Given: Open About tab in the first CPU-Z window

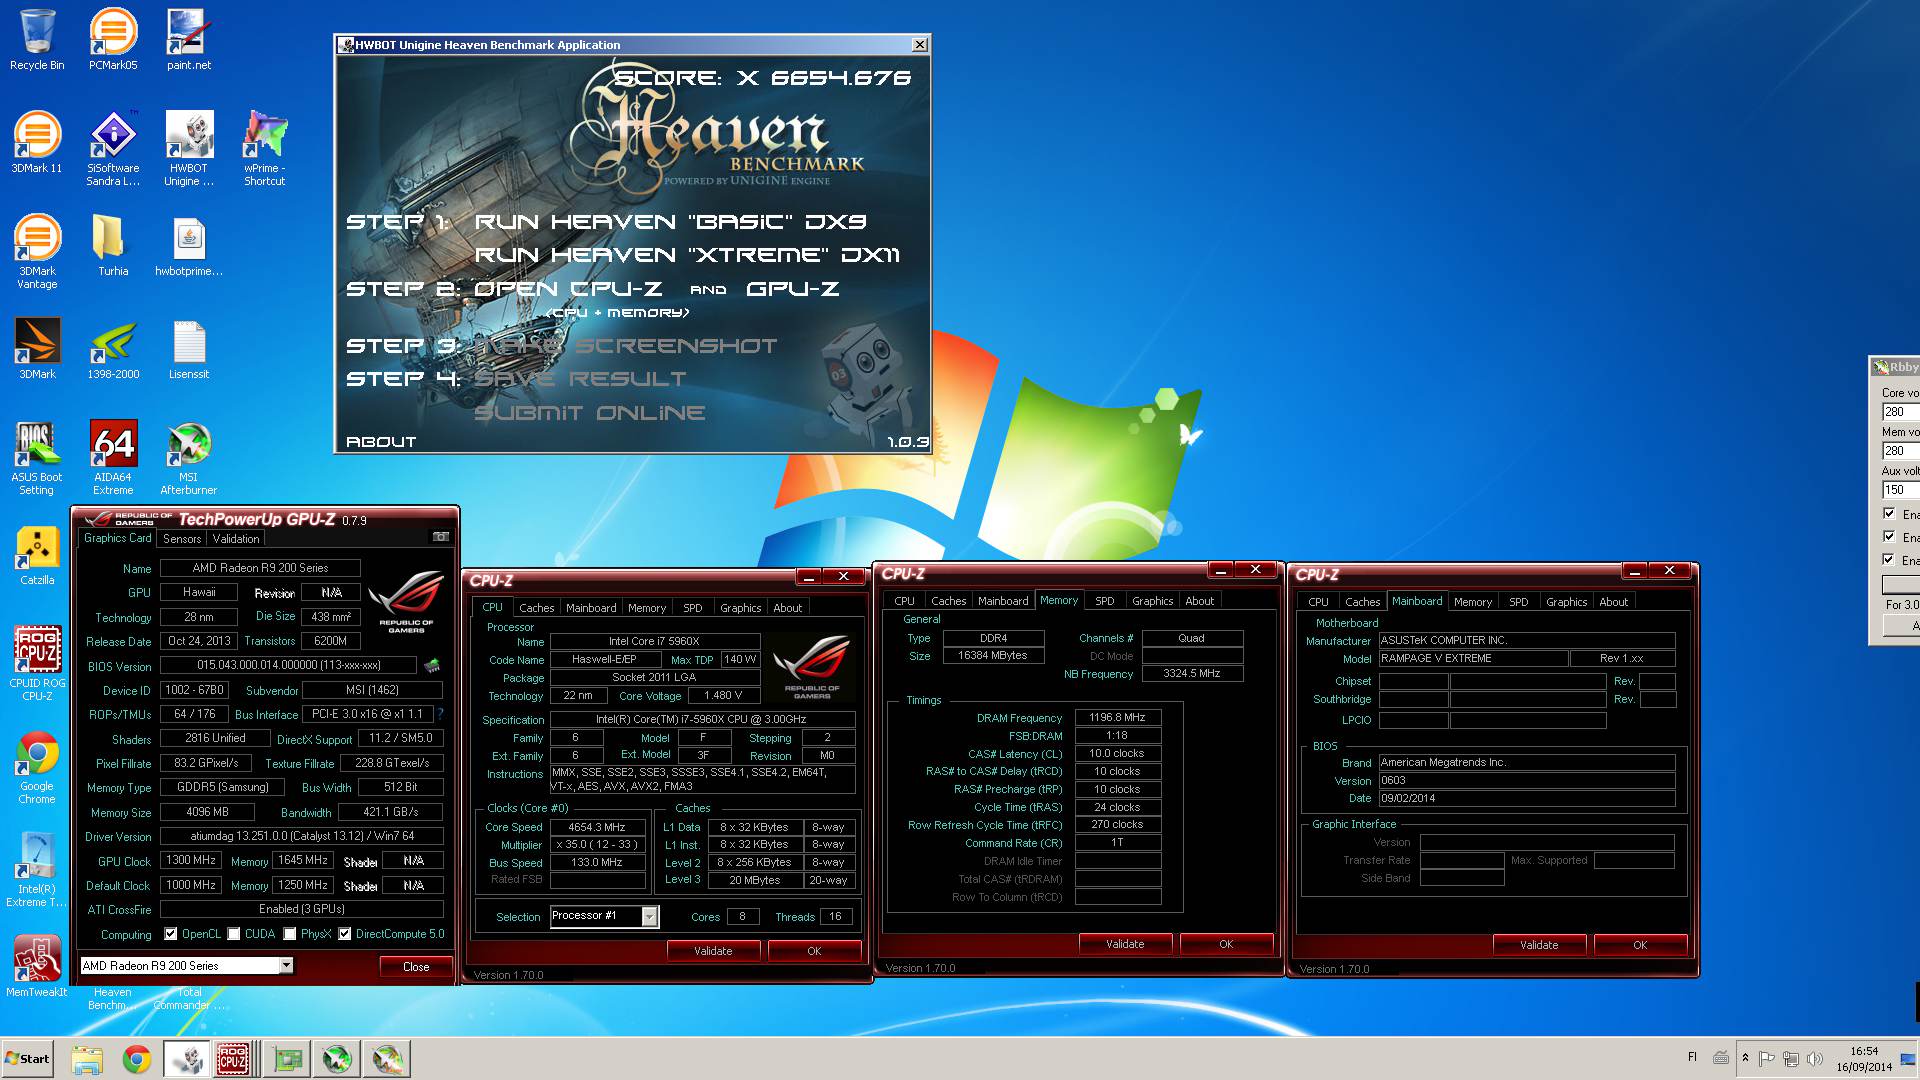Looking at the screenshot, I should point(787,608).
